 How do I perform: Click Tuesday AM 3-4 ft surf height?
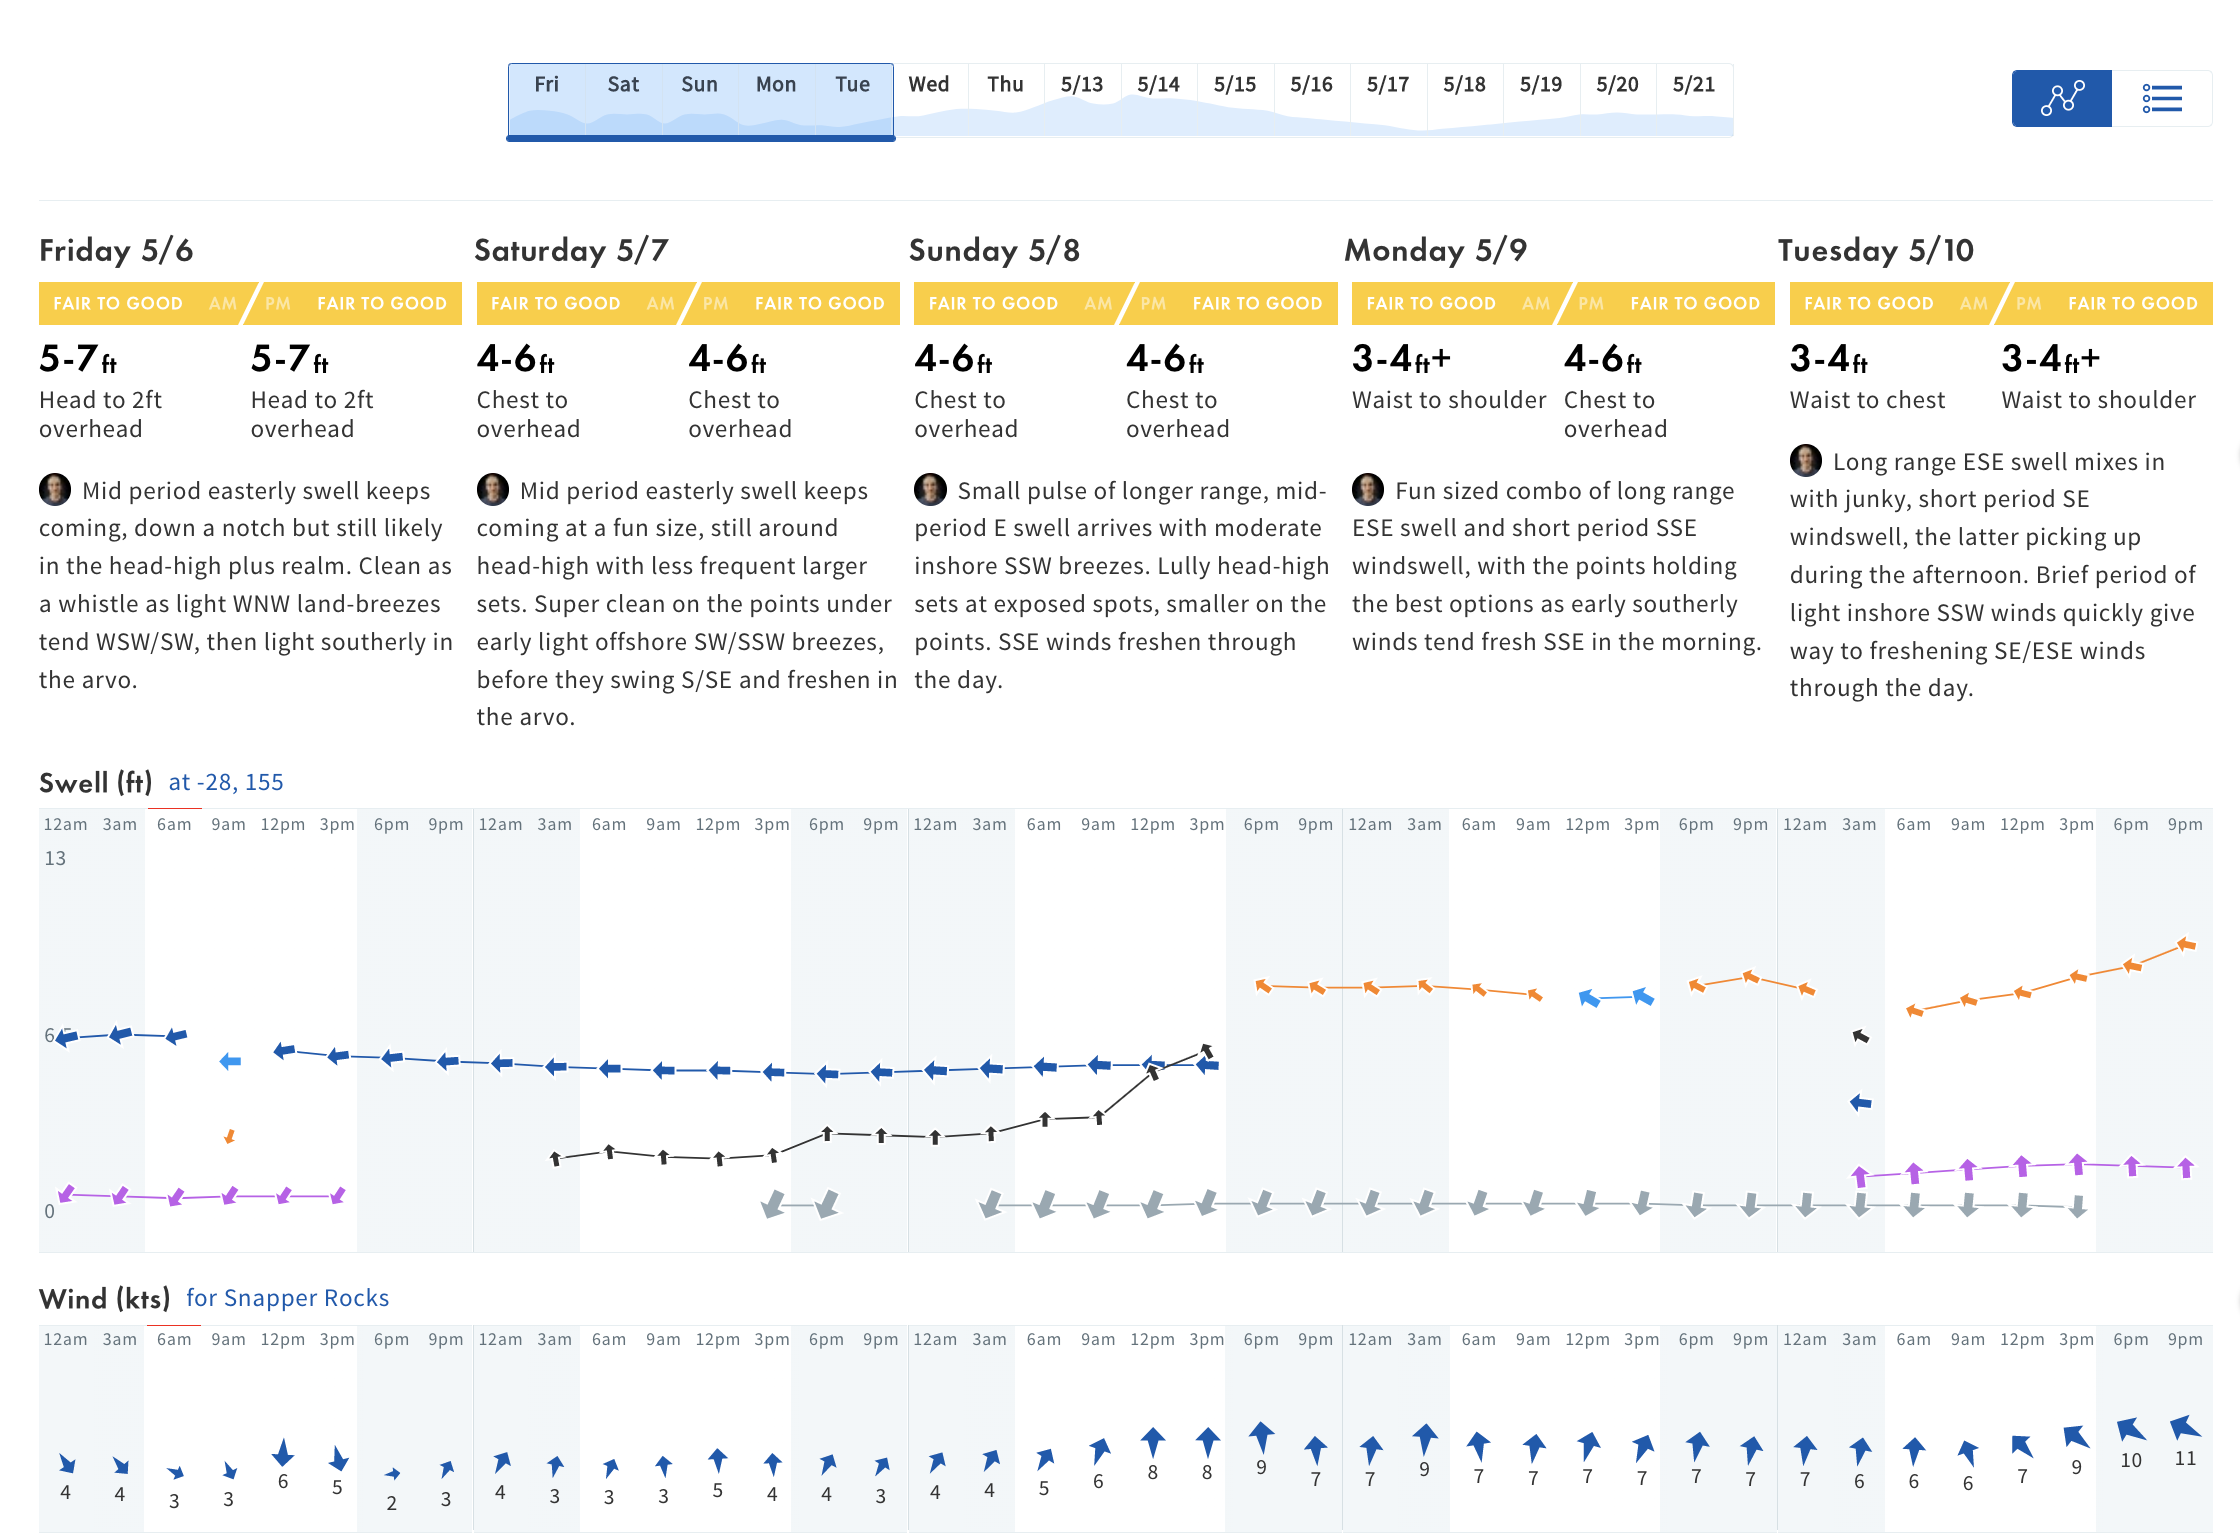click(1828, 358)
